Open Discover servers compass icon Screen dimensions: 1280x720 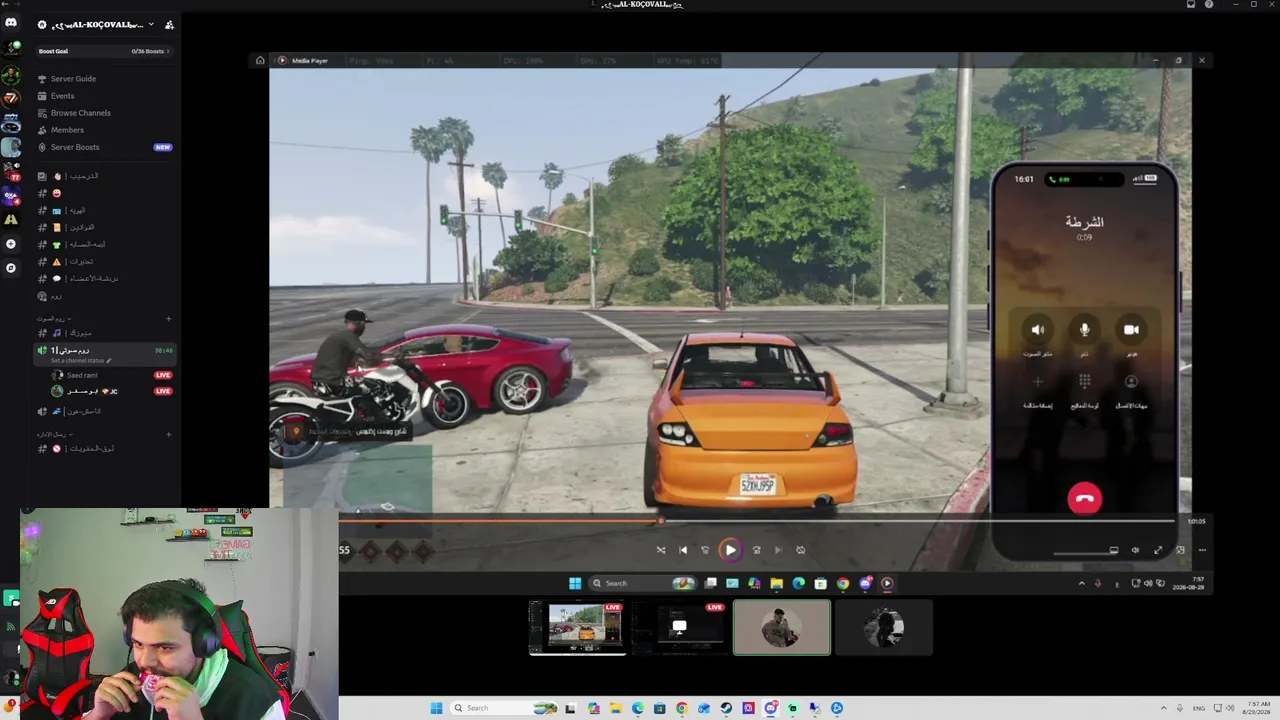pyautogui.click(x=11, y=268)
